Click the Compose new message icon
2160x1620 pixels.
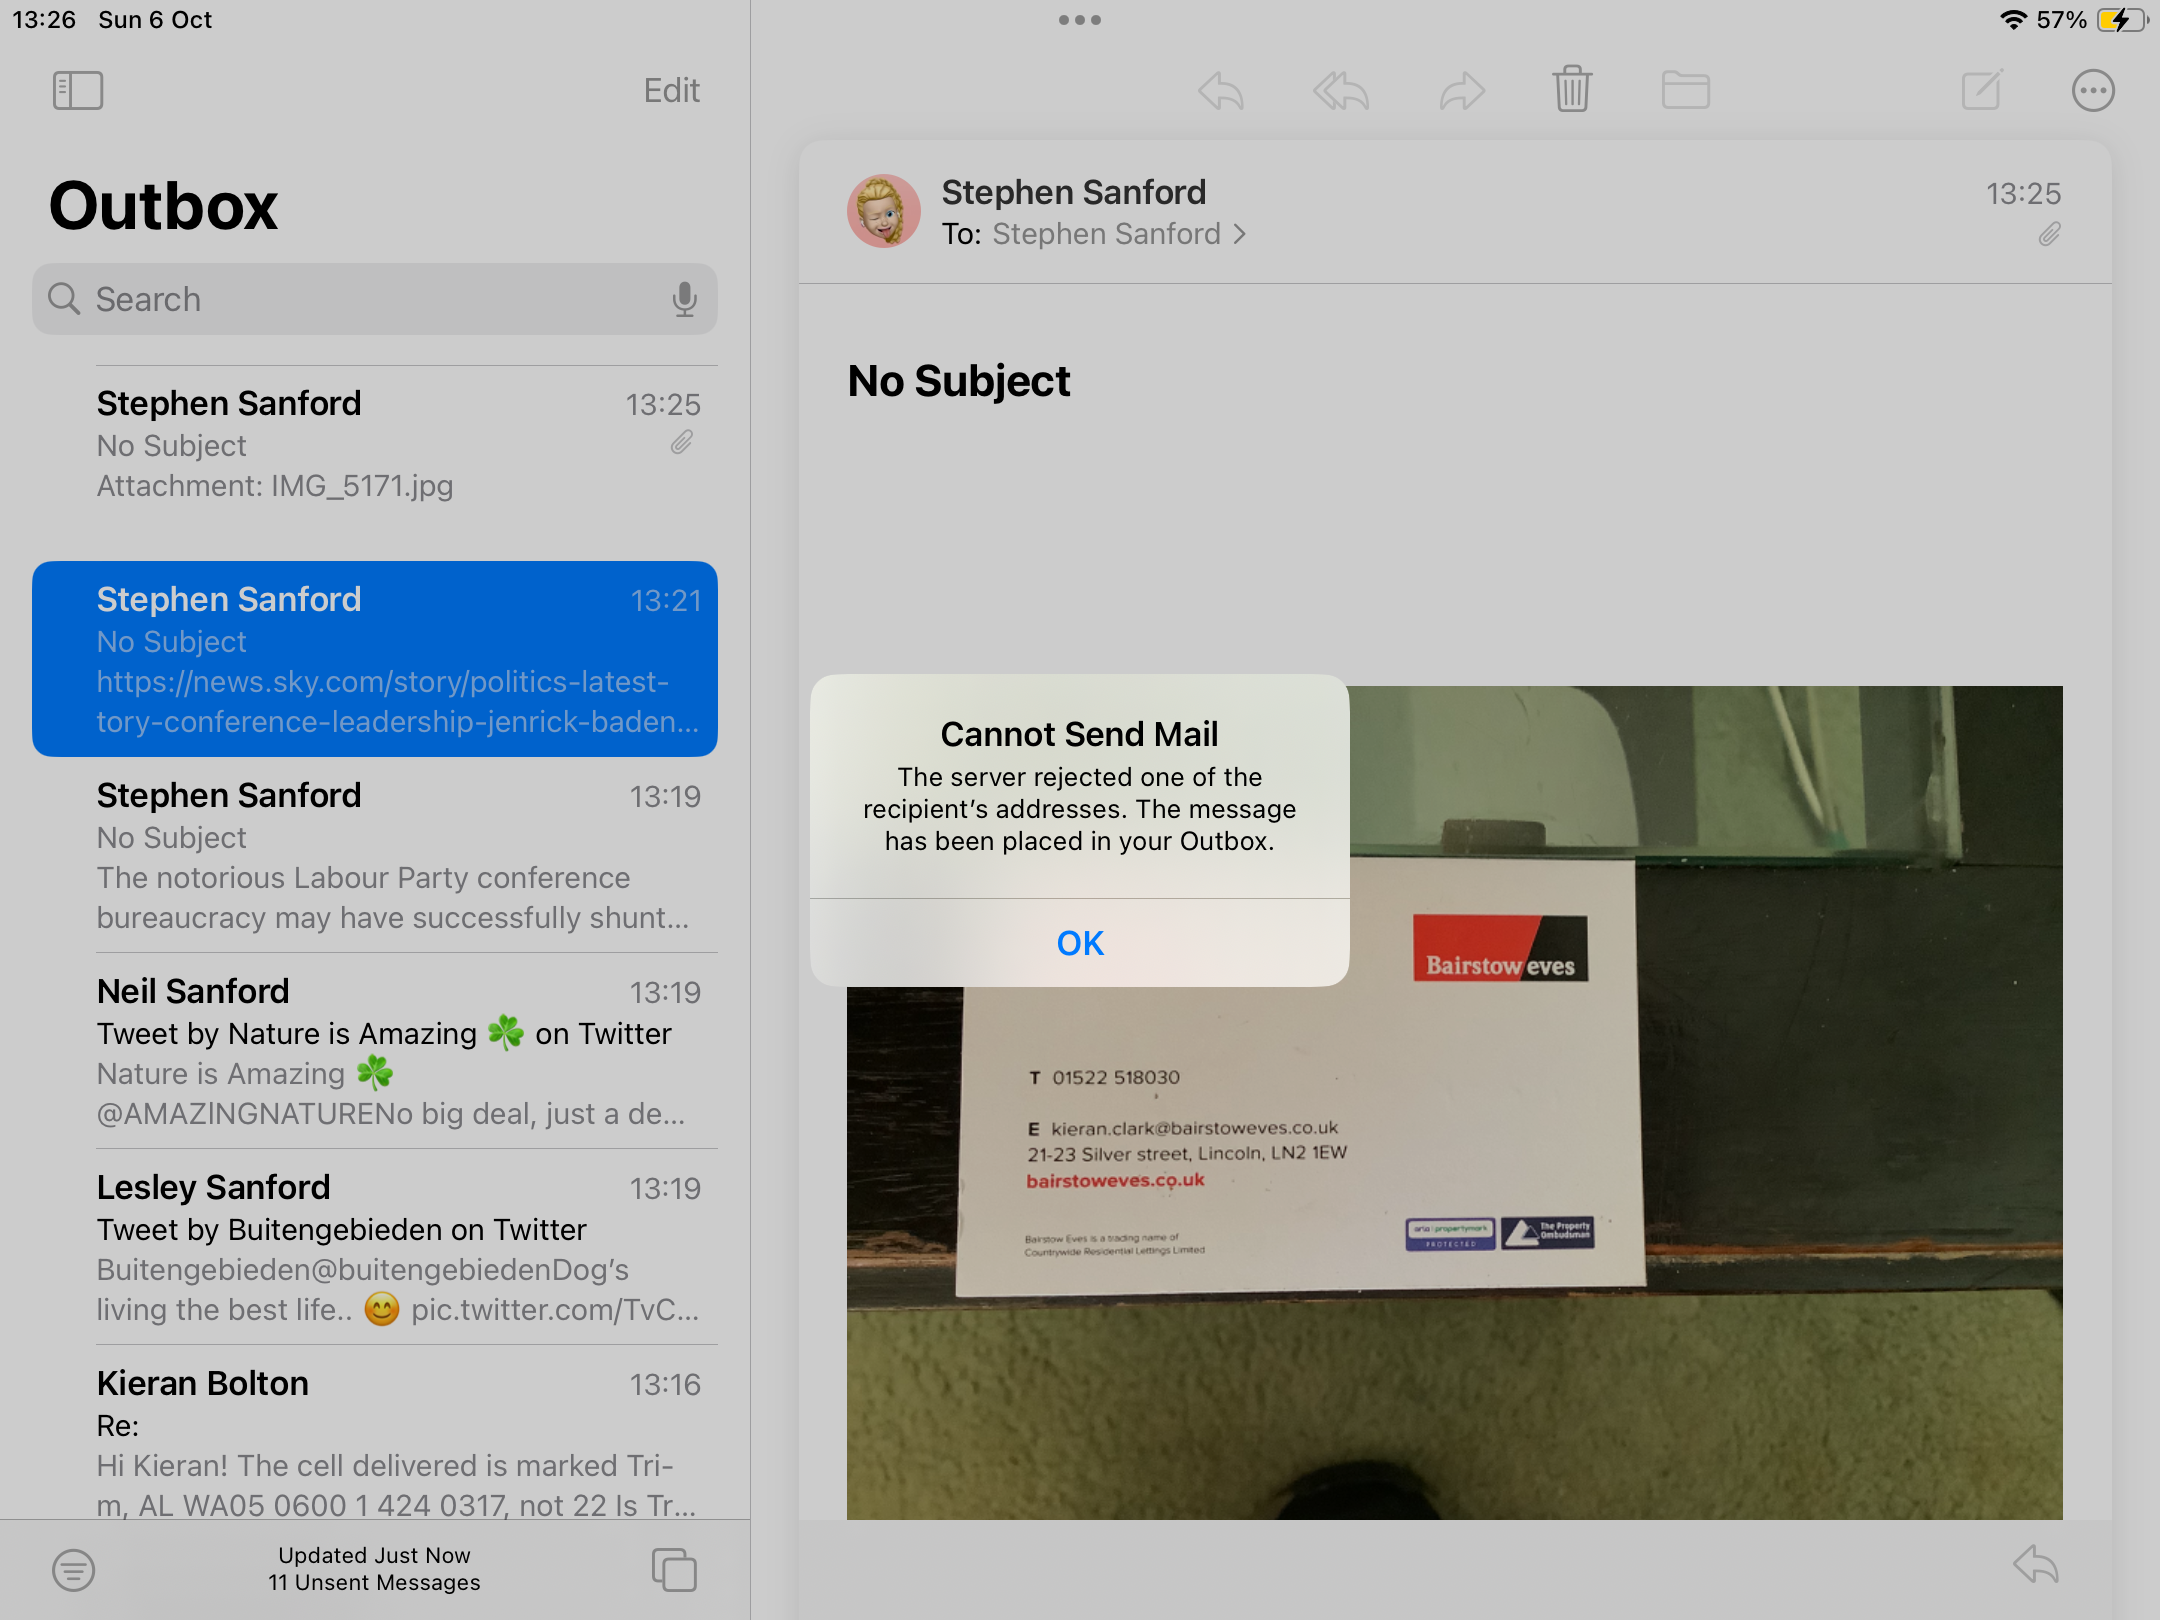(1982, 90)
